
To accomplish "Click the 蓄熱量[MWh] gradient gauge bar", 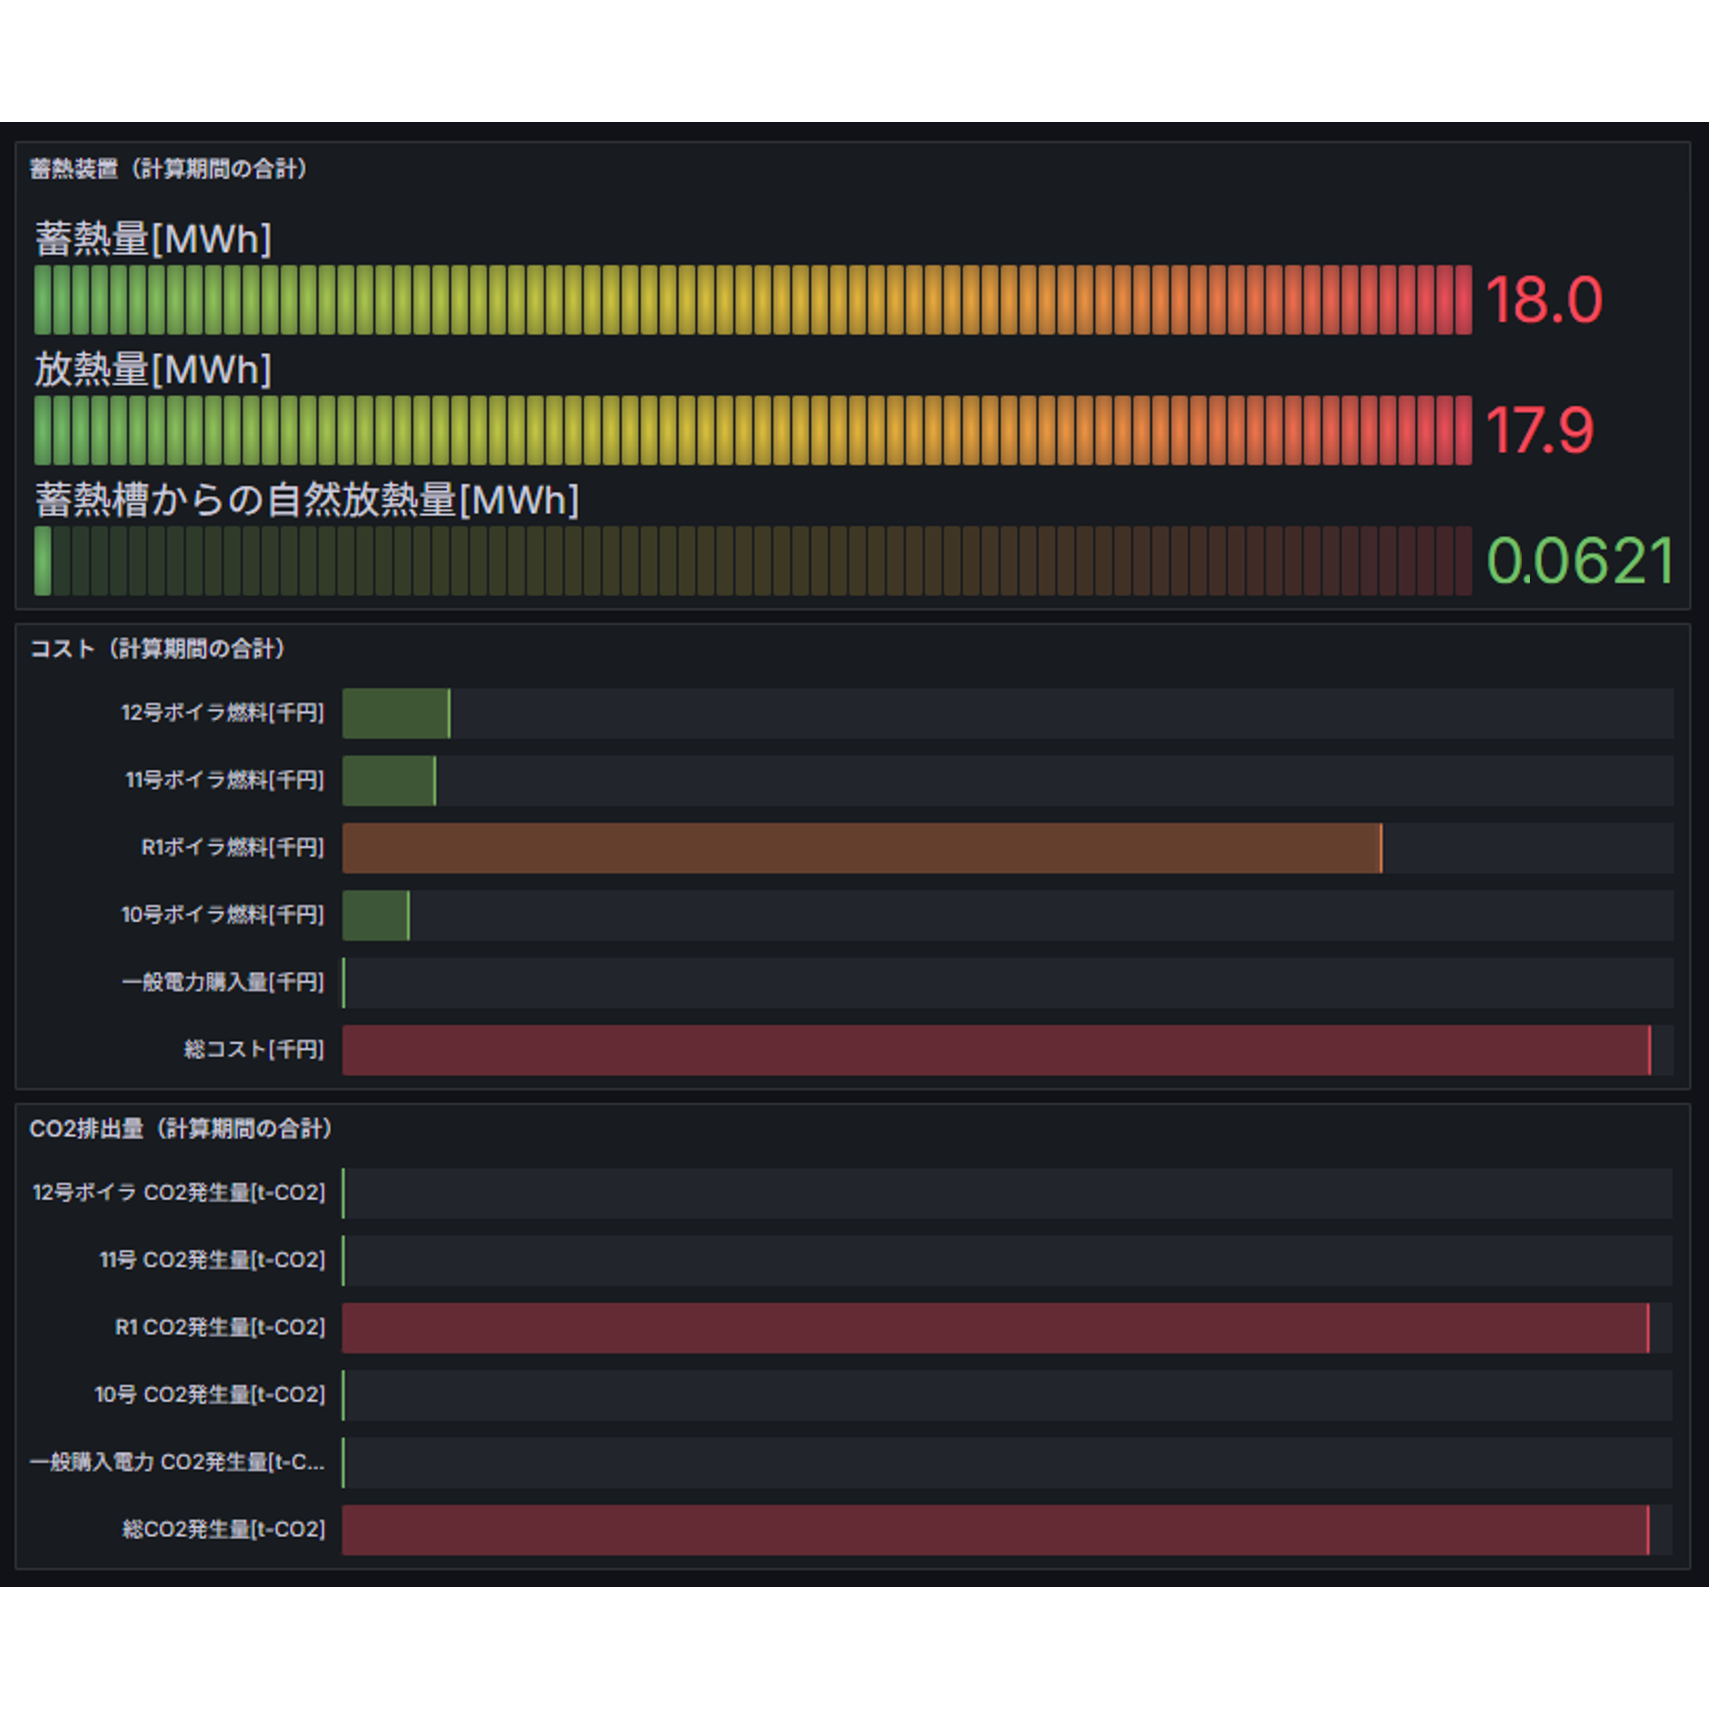I will pos(753,300).
